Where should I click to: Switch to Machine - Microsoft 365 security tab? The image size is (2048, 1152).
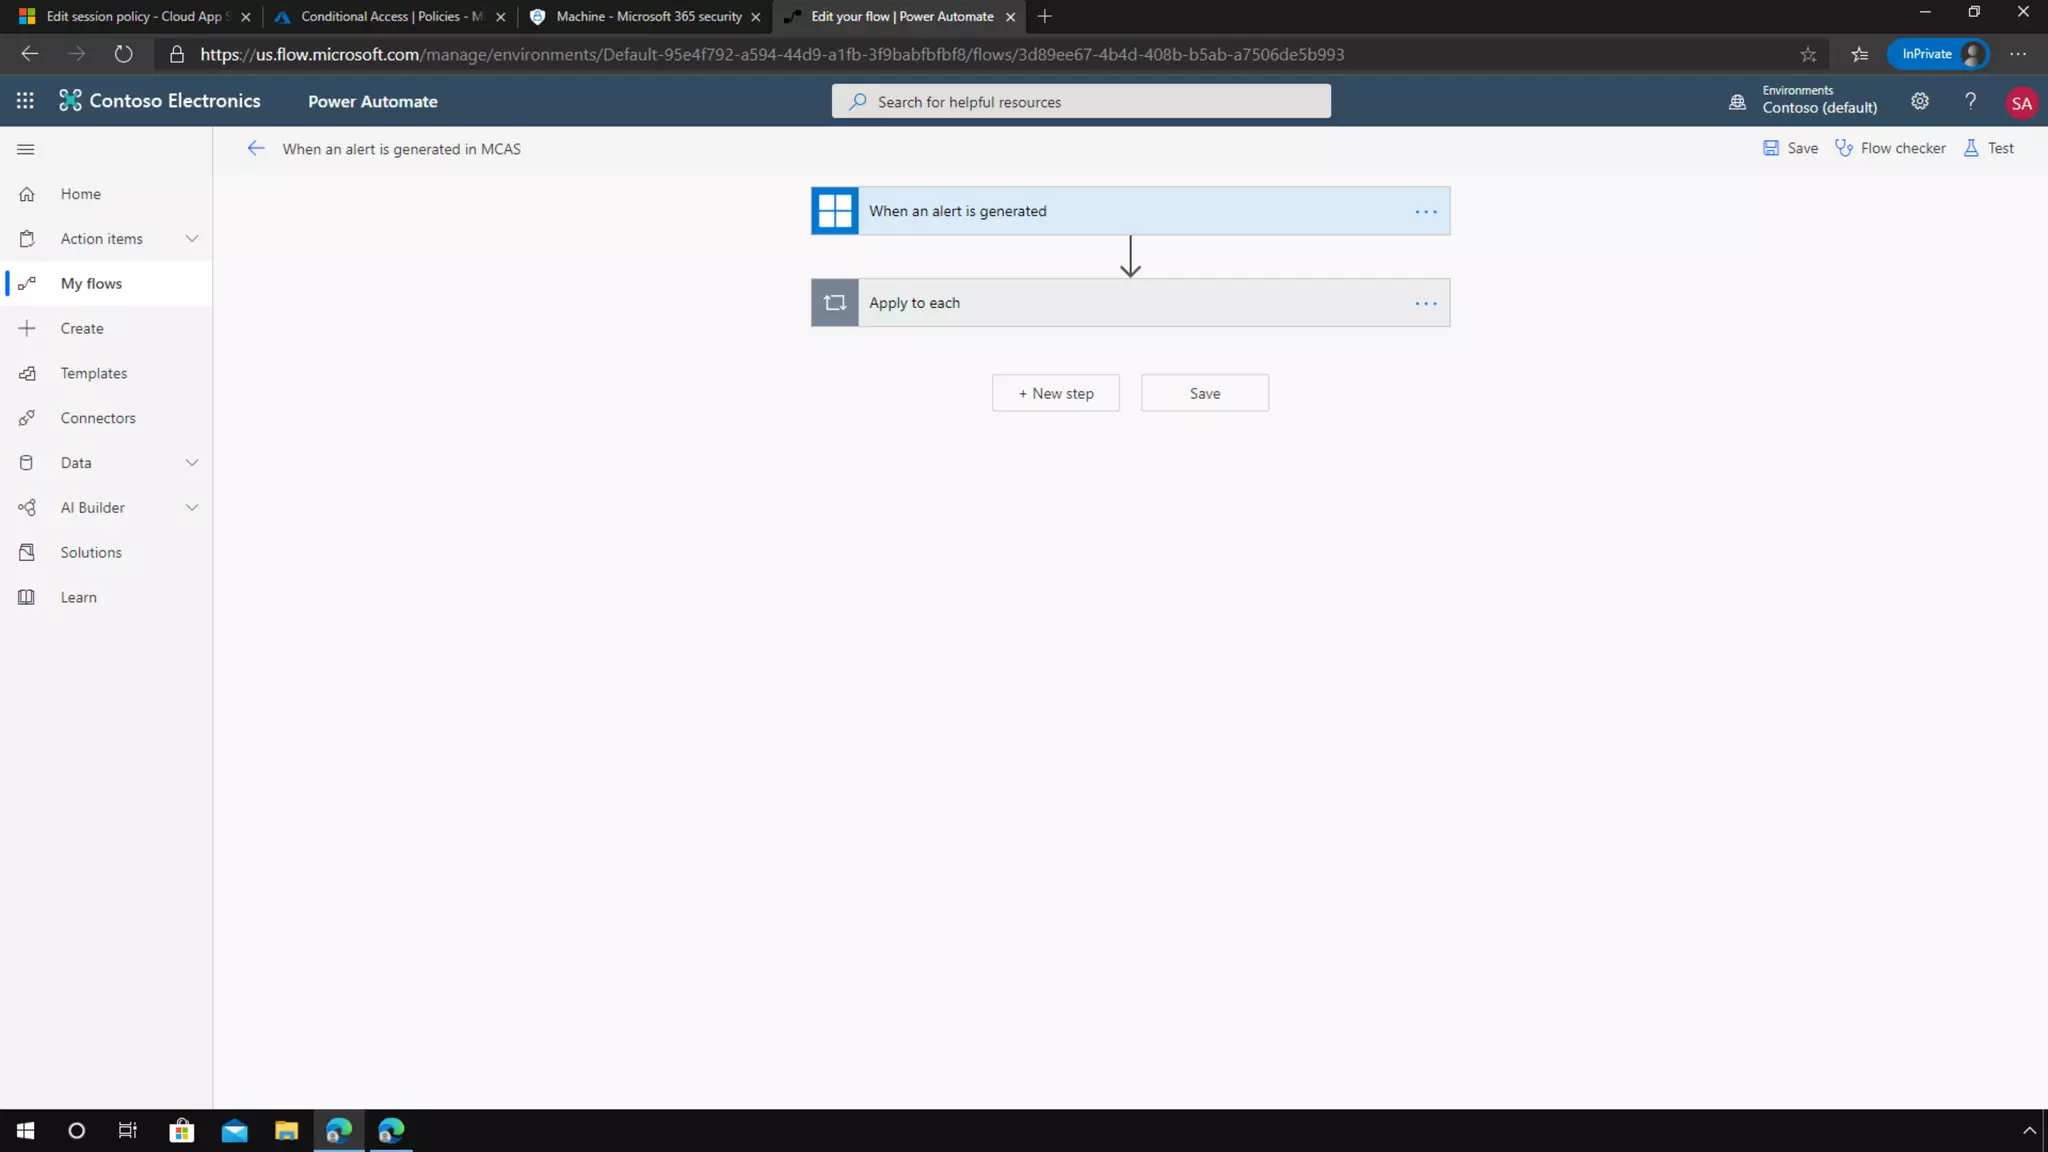coord(645,16)
